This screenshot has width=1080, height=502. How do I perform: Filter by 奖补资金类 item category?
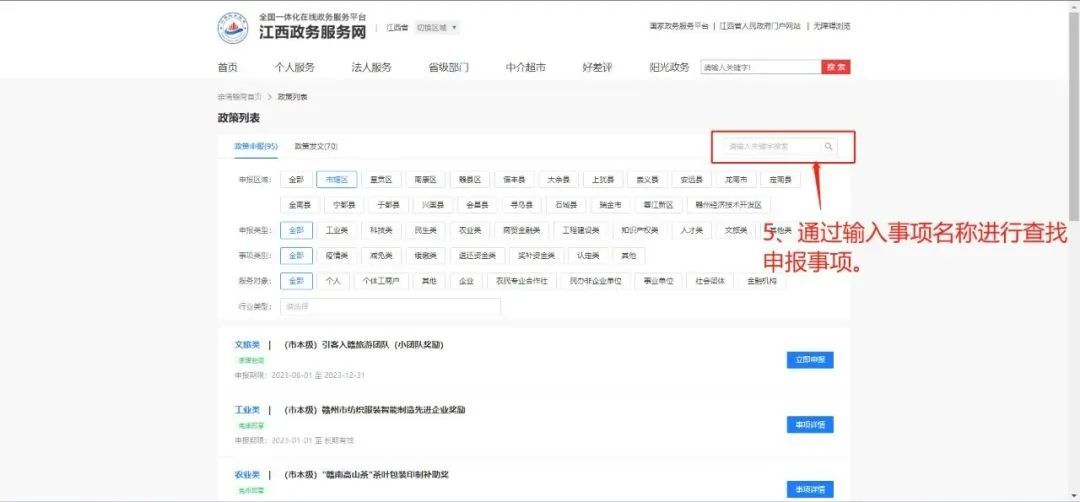tap(537, 255)
